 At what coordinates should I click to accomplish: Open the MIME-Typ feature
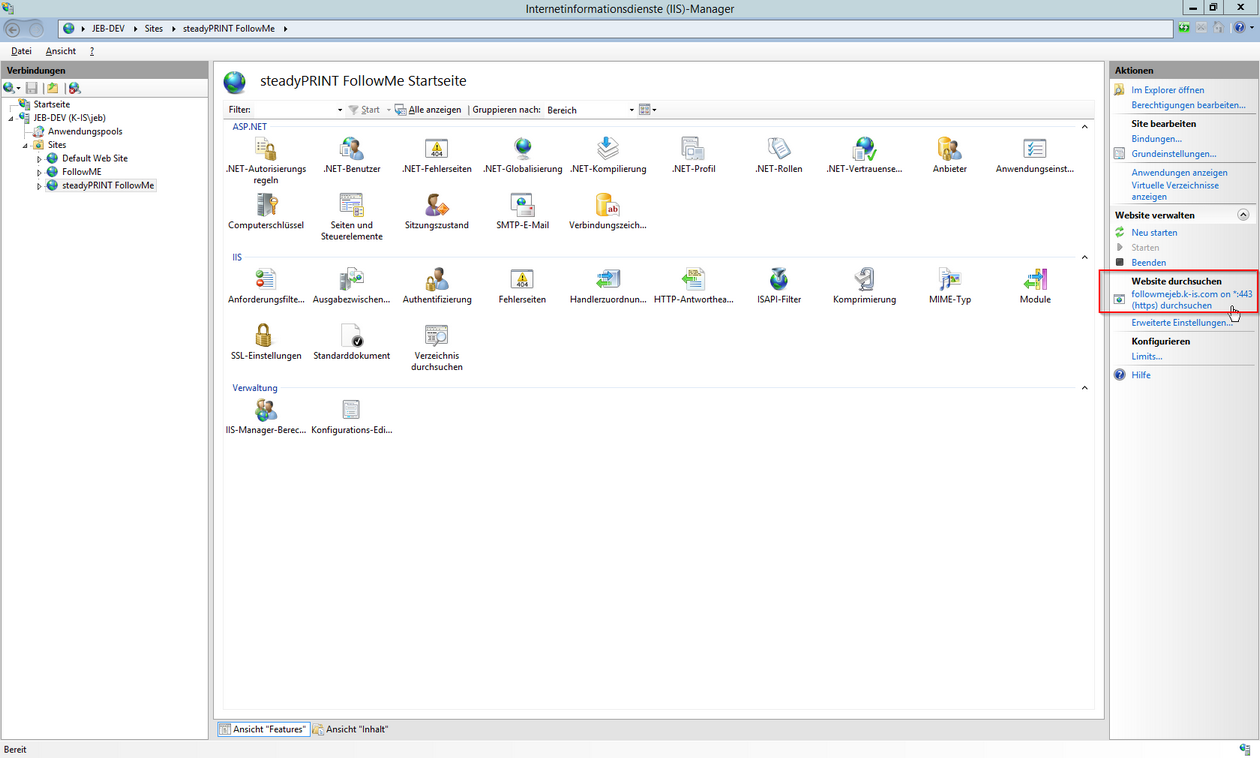pos(949,287)
